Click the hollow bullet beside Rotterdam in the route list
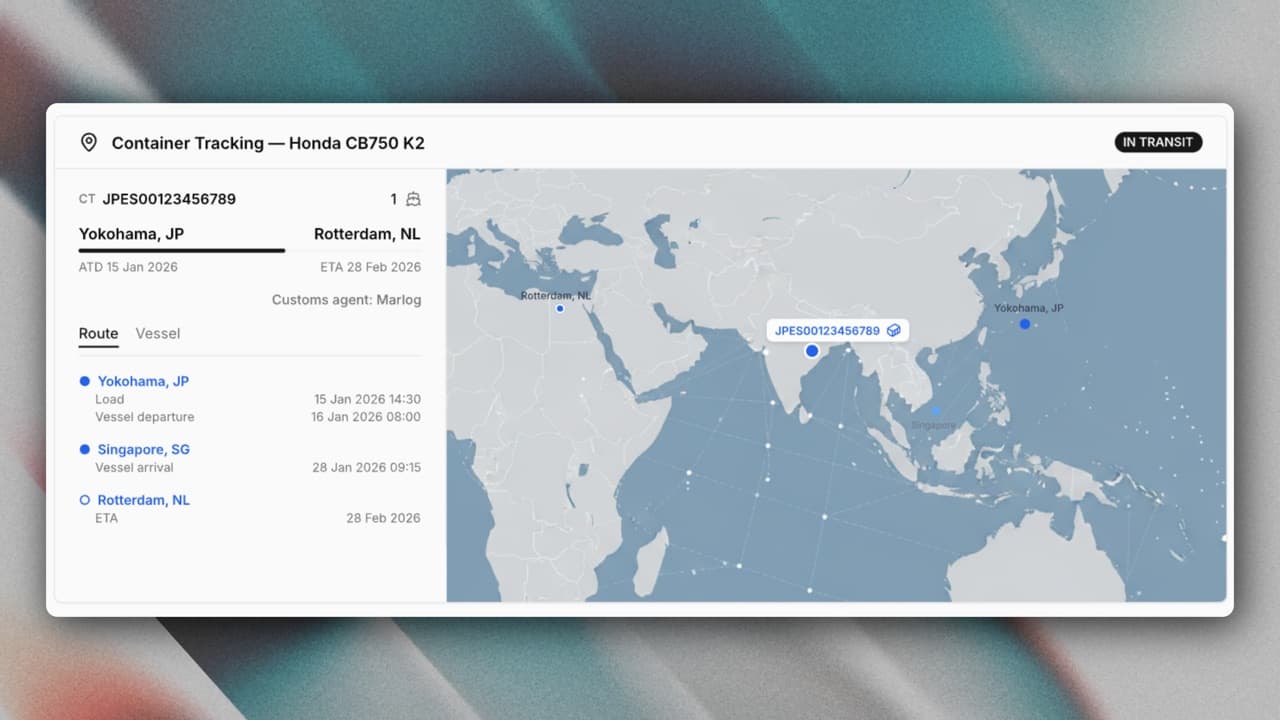The height and width of the screenshot is (720, 1280). pyautogui.click(x=84, y=500)
